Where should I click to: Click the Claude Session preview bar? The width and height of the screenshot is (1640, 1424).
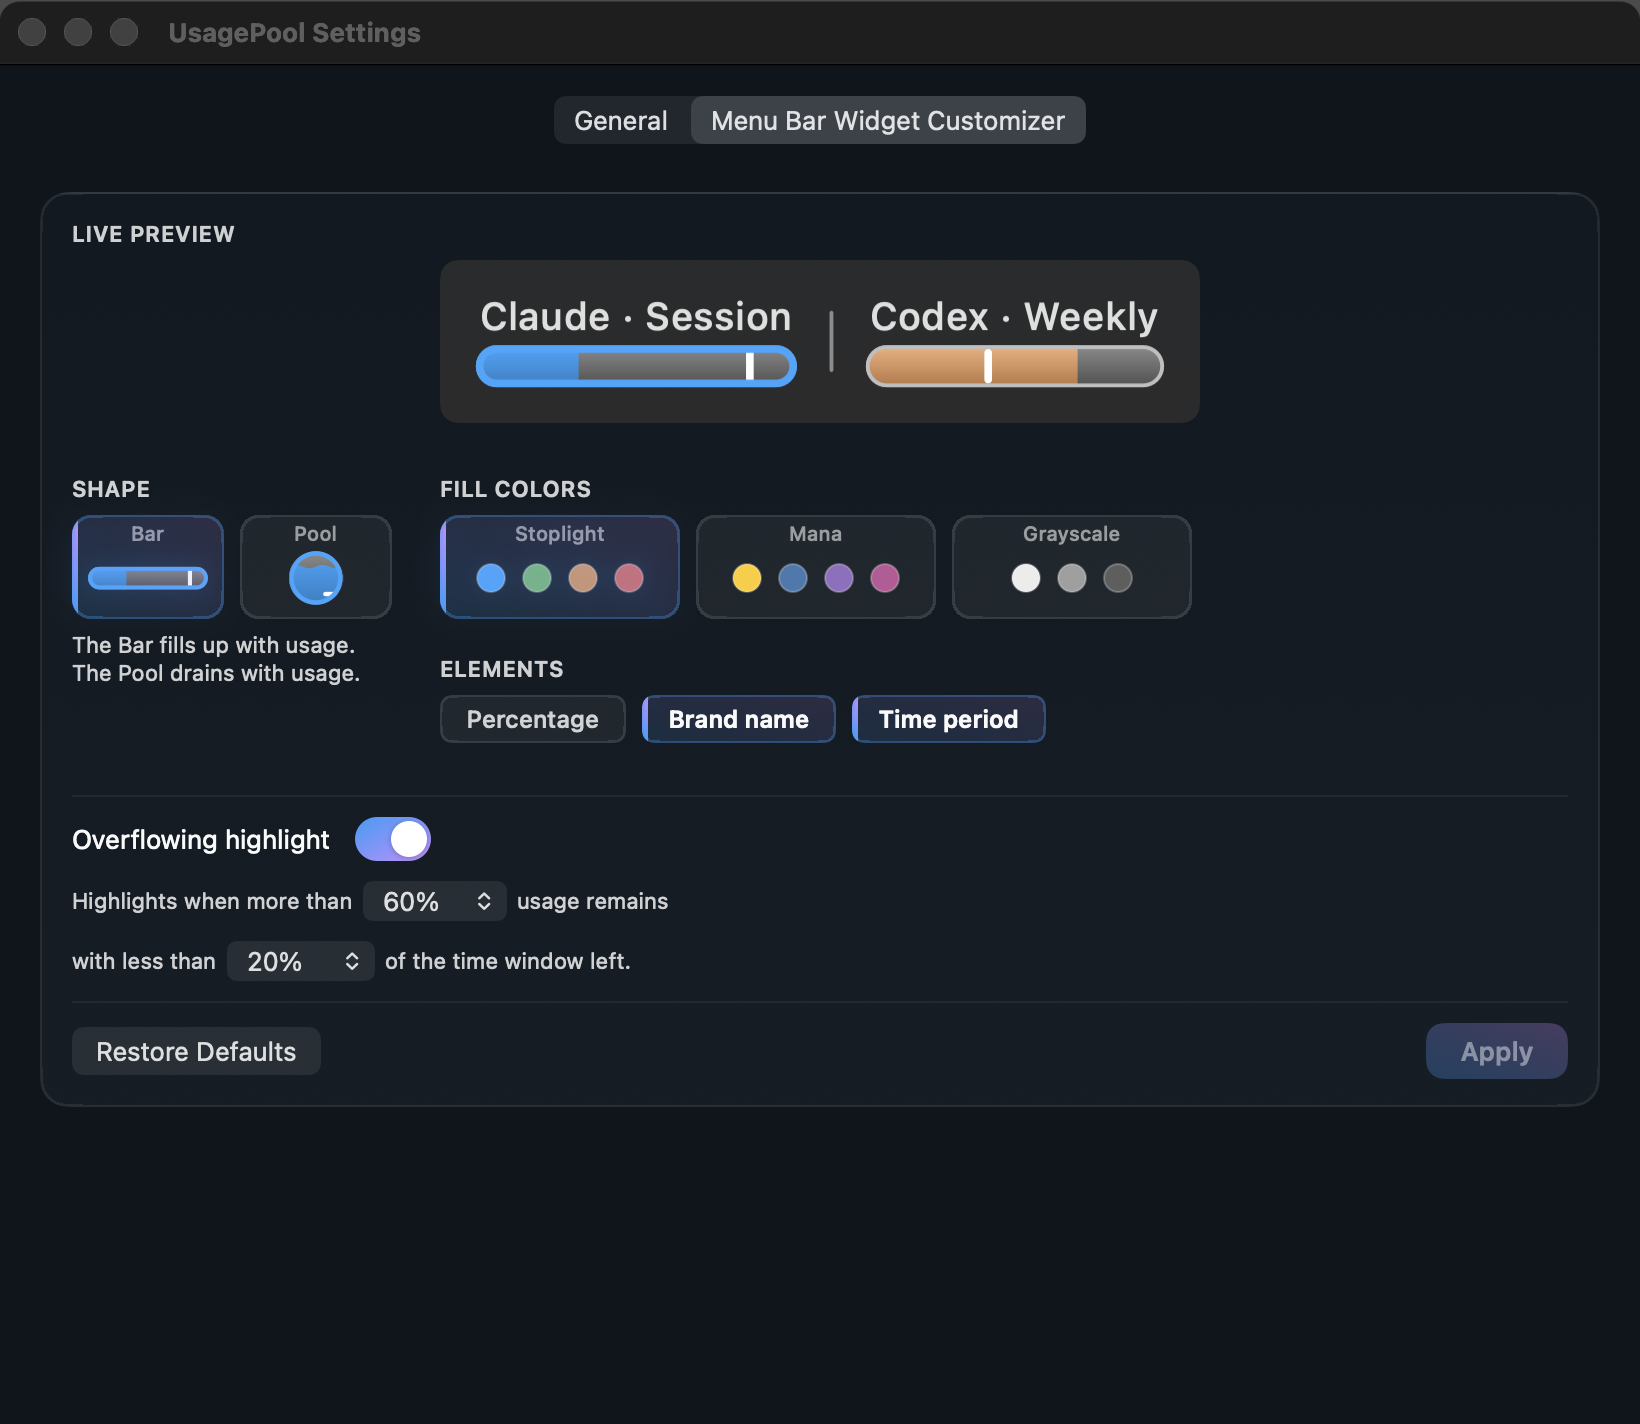[636, 366]
